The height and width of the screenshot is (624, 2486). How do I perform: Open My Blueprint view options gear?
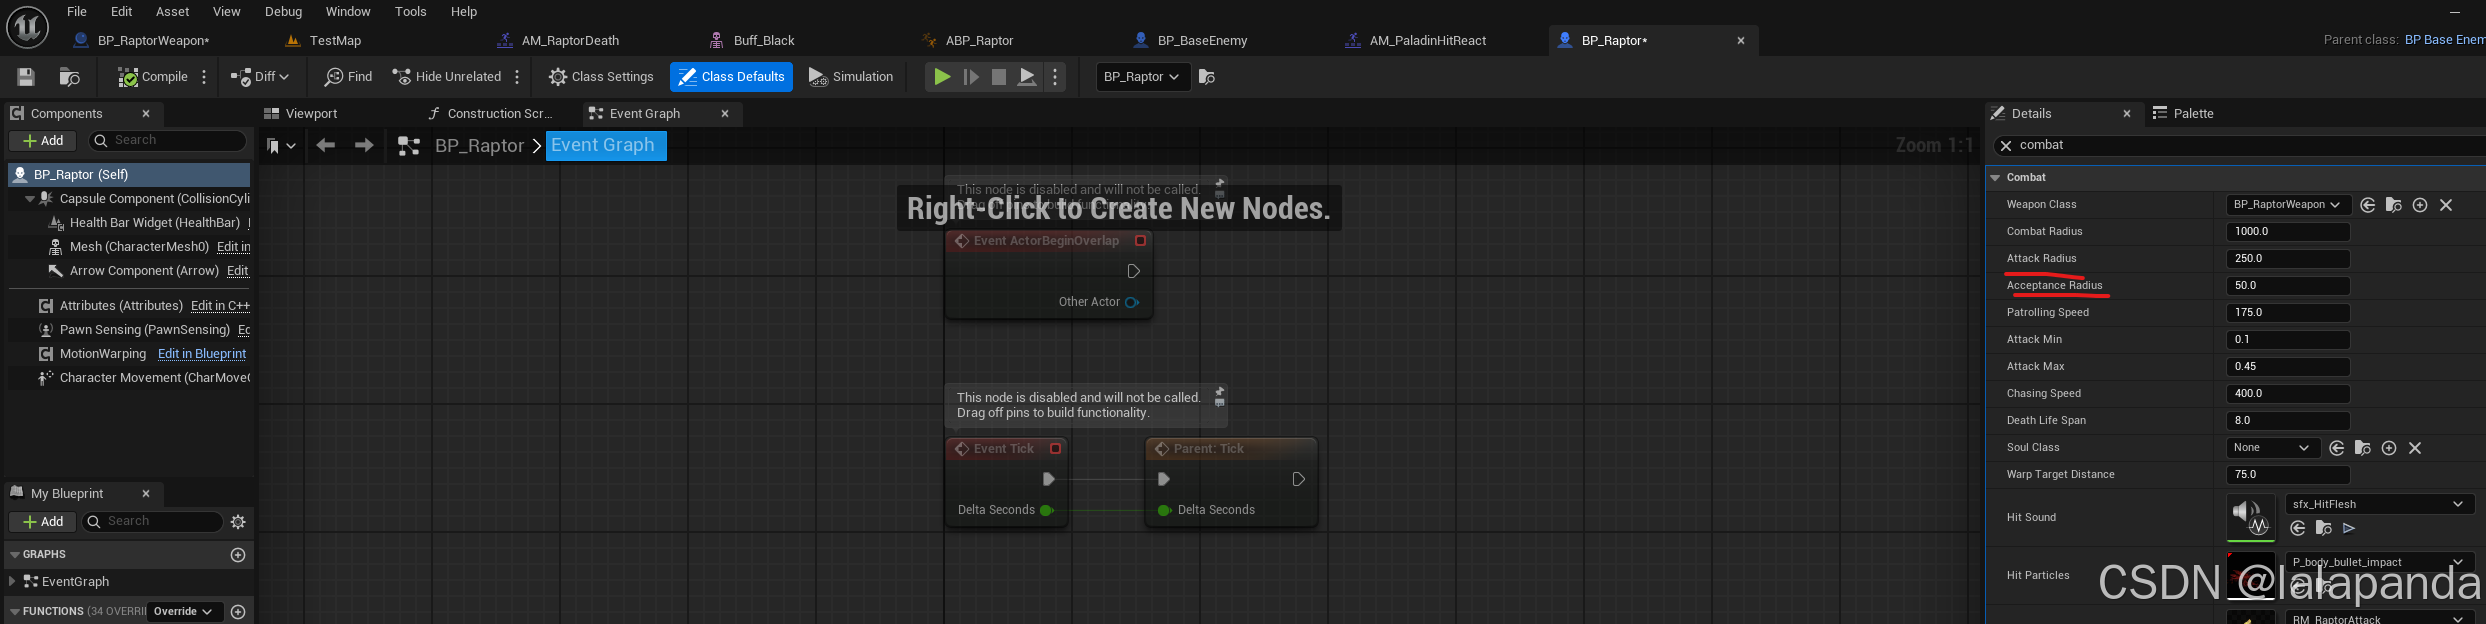[x=238, y=522]
